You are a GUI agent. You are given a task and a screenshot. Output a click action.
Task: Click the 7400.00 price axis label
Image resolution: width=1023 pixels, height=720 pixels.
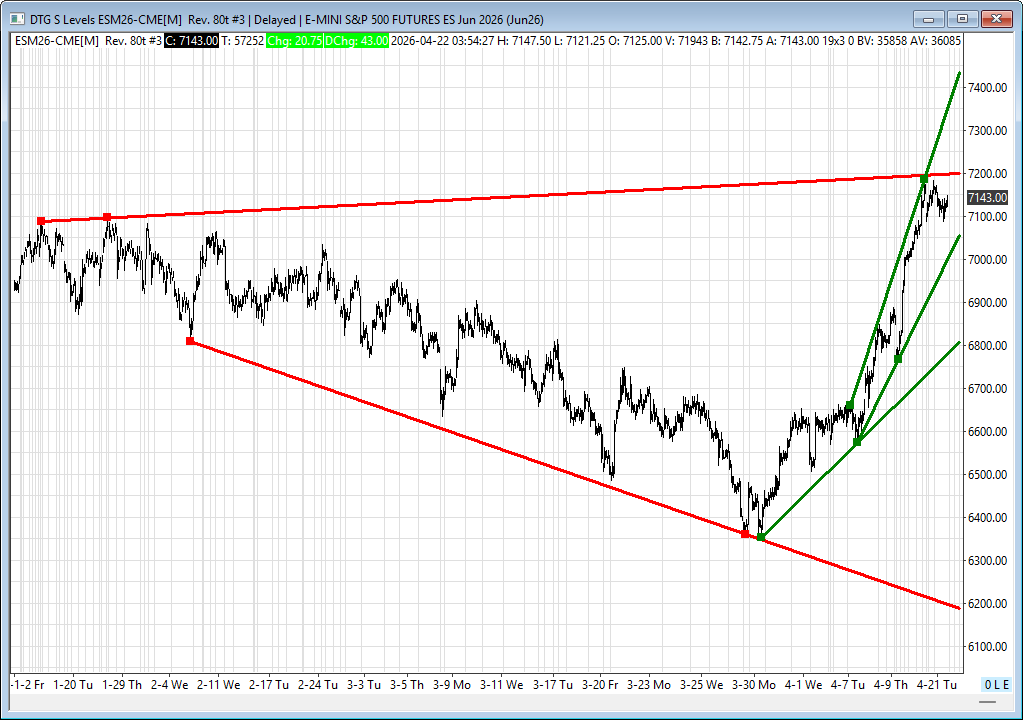[x=986, y=88]
